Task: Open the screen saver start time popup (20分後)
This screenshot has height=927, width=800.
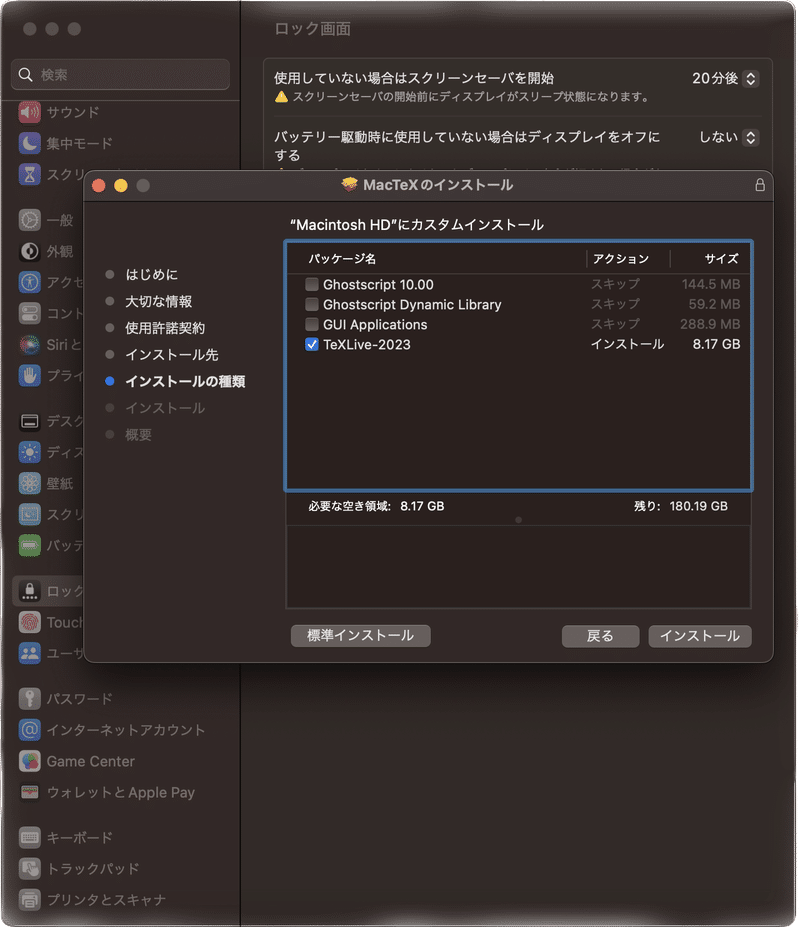Action: coord(750,79)
